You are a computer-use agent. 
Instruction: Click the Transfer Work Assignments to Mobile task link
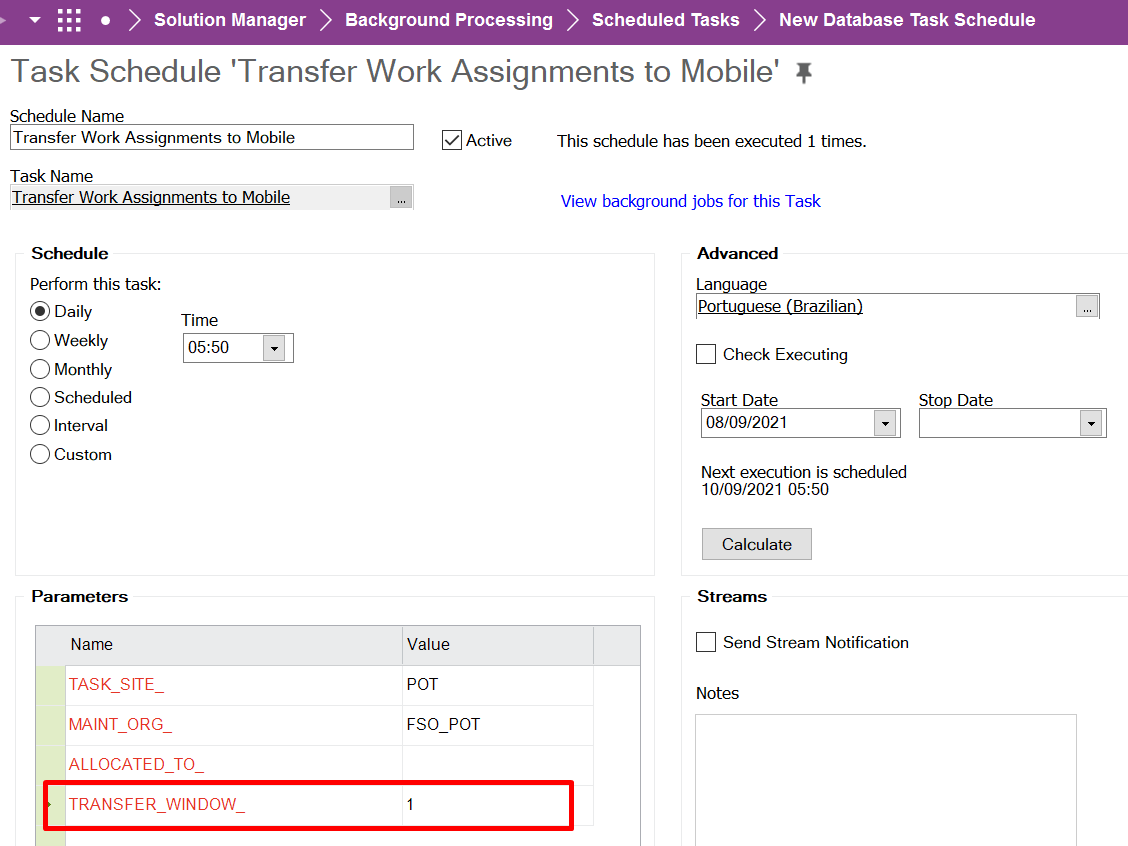click(151, 197)
